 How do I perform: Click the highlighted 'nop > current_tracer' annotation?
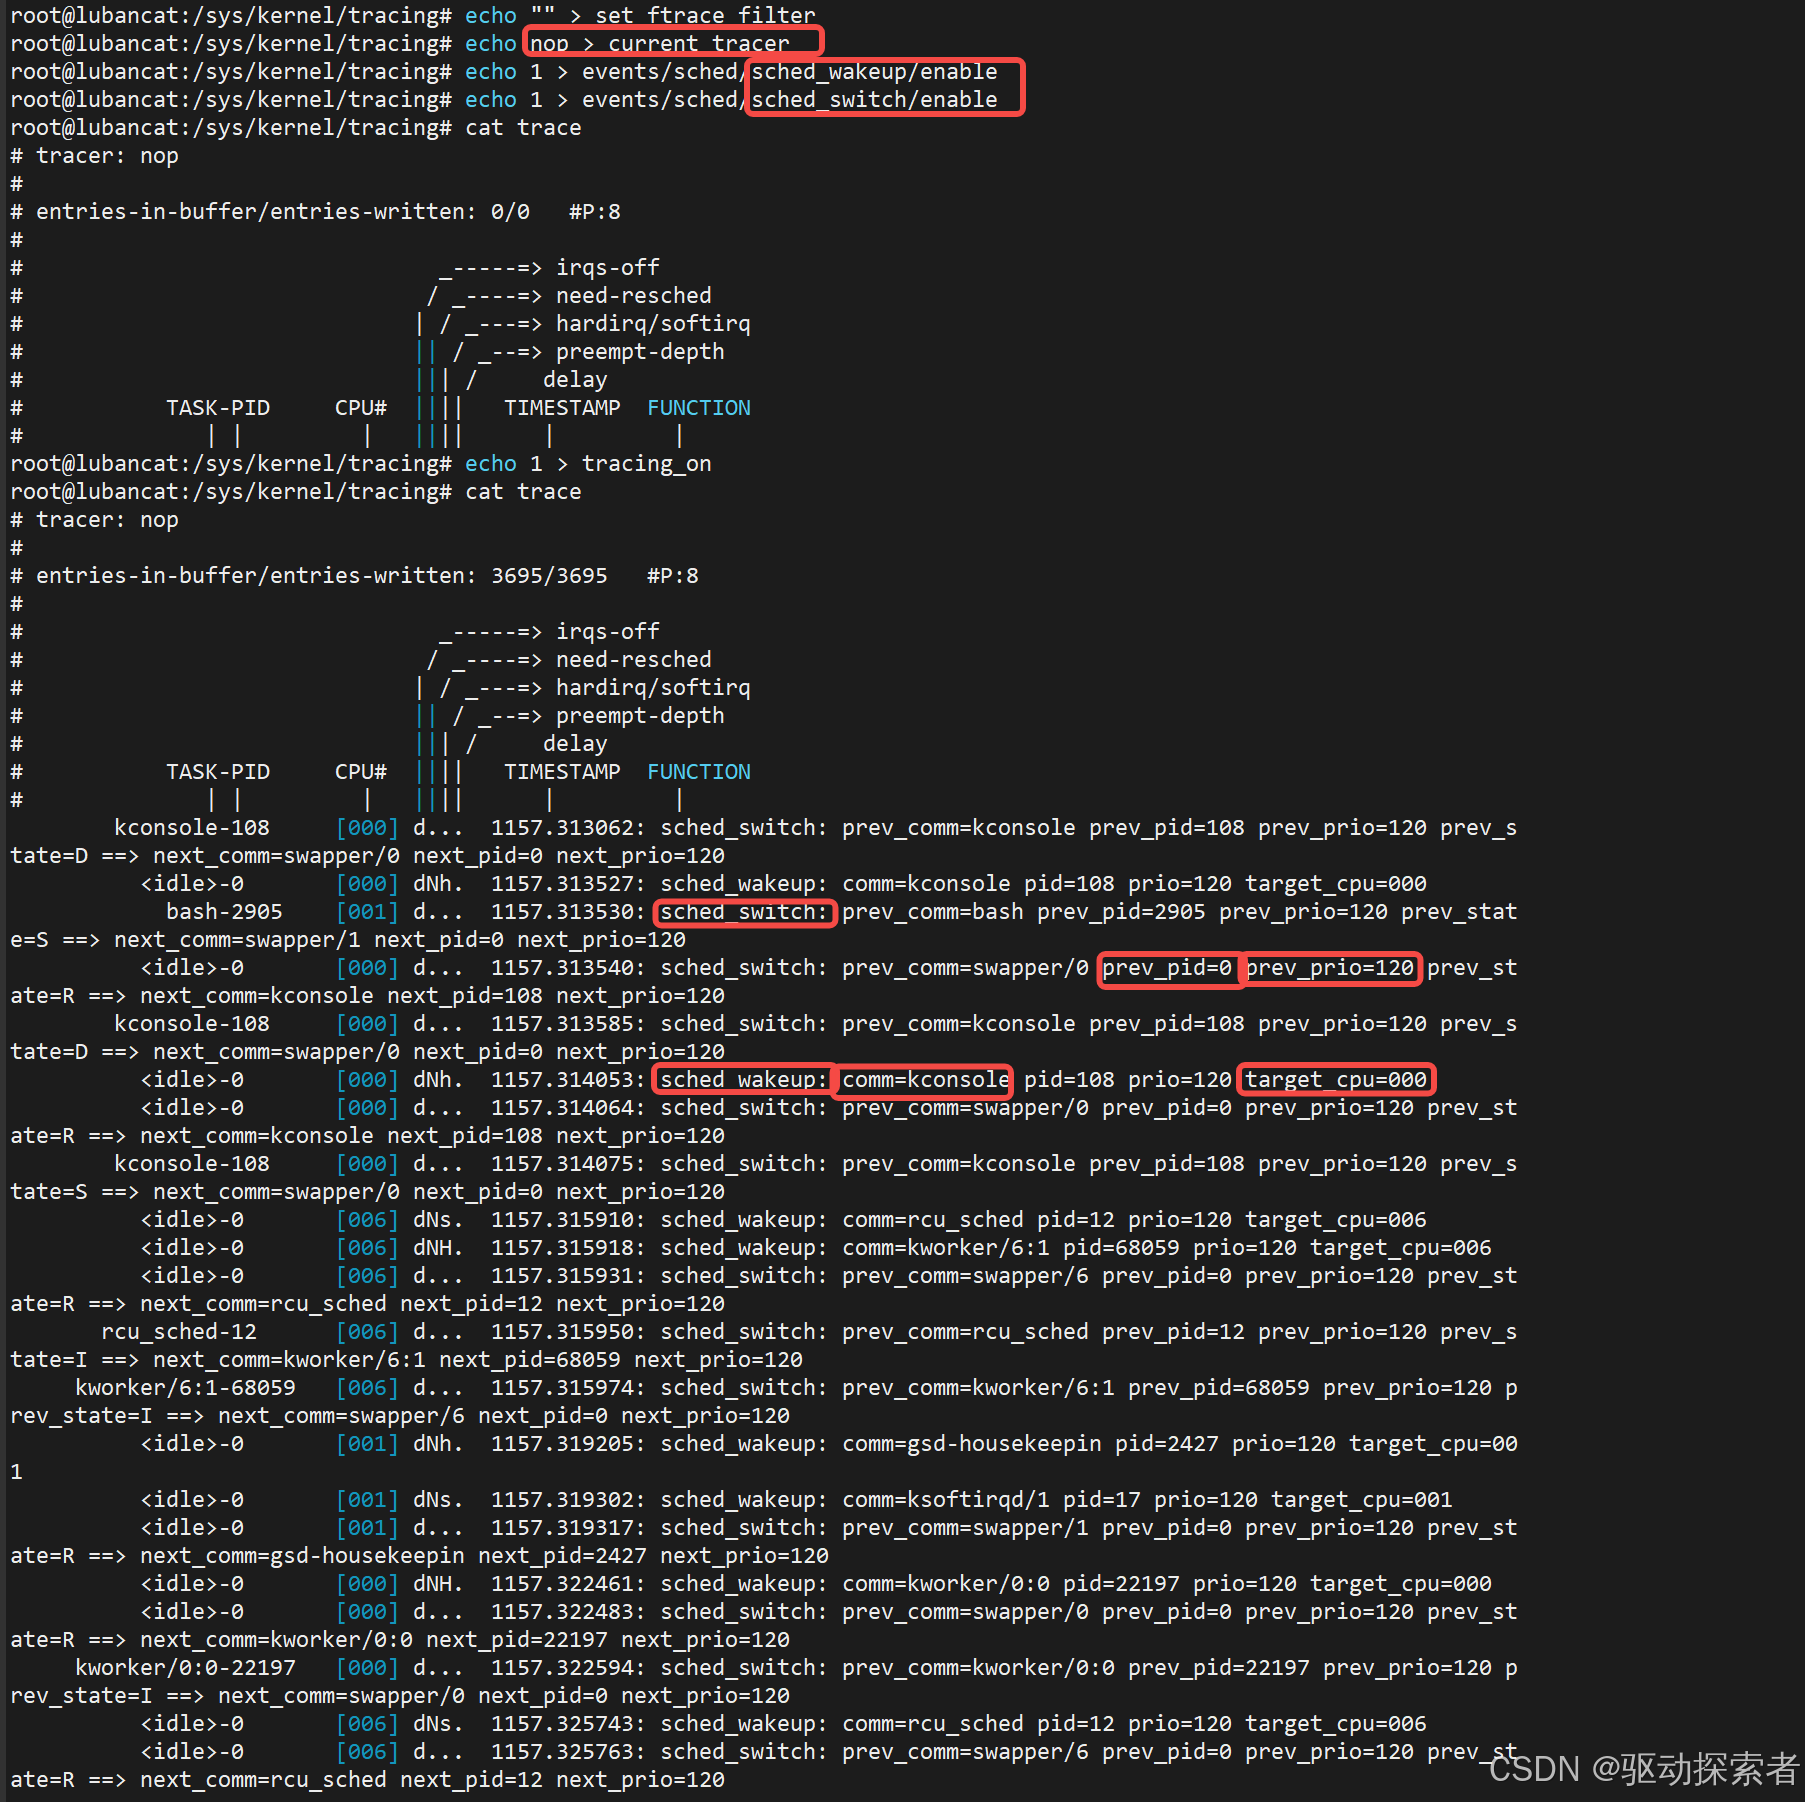pyautogui.click(x=670, y=43)
